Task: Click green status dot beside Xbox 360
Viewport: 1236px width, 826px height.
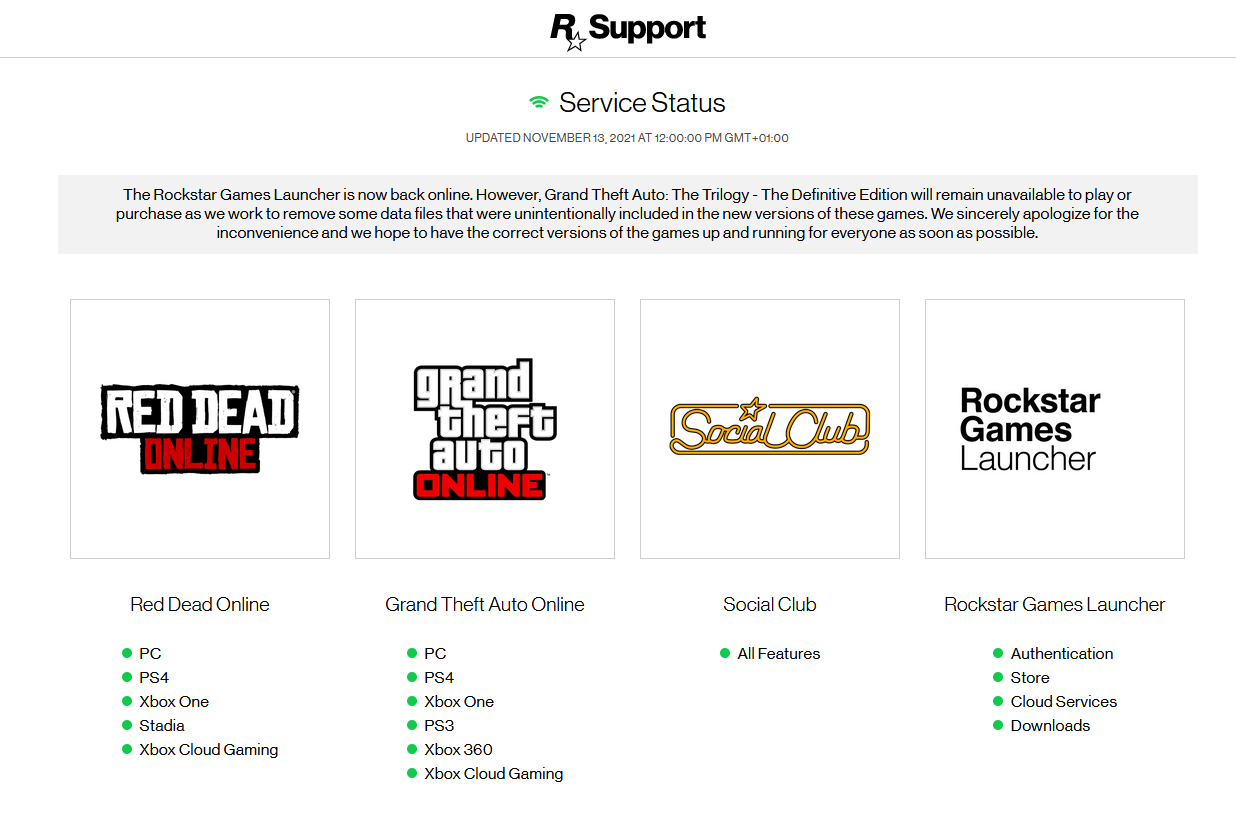Action: click(x=412, y=749)
